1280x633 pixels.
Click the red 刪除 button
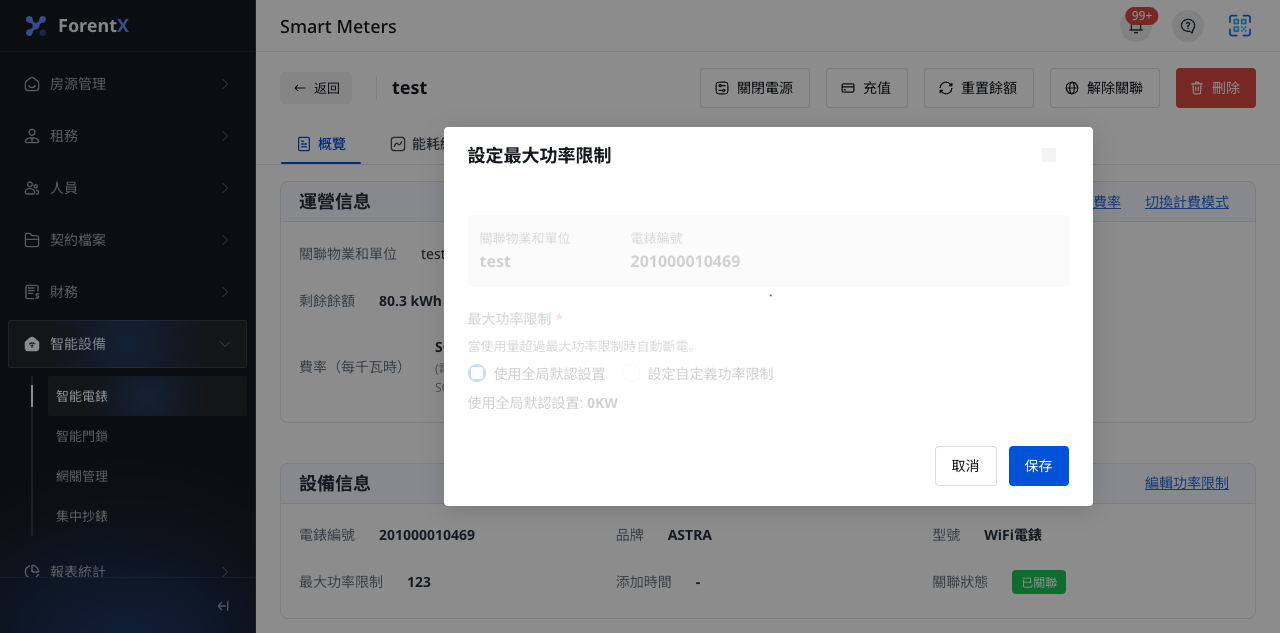[1216, 88]
